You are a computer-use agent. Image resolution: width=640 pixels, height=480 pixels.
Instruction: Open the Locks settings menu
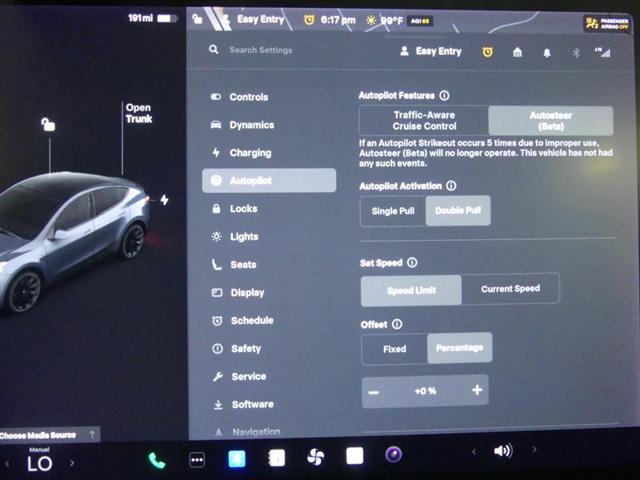point(269,209)
